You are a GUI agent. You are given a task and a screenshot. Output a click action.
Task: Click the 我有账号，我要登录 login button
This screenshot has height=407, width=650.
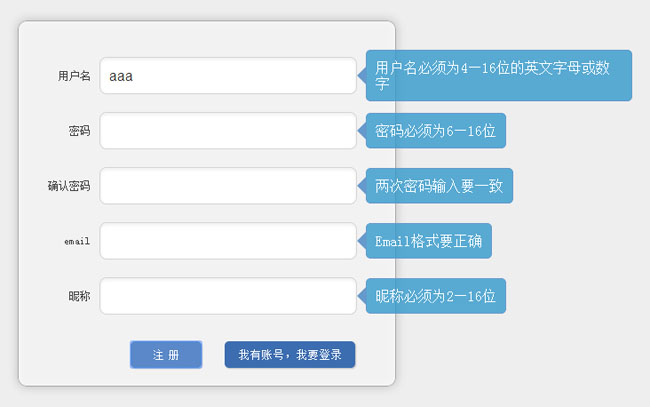(x=290, y=355)
